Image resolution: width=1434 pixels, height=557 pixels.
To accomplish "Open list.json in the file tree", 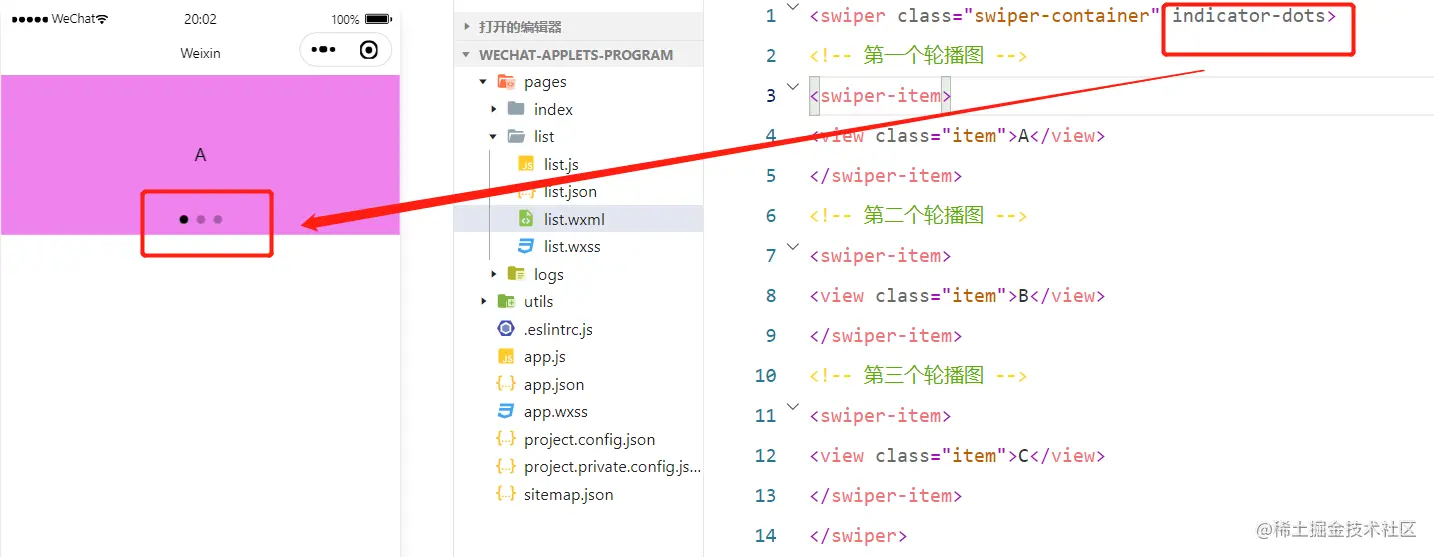I will (570, 191).
